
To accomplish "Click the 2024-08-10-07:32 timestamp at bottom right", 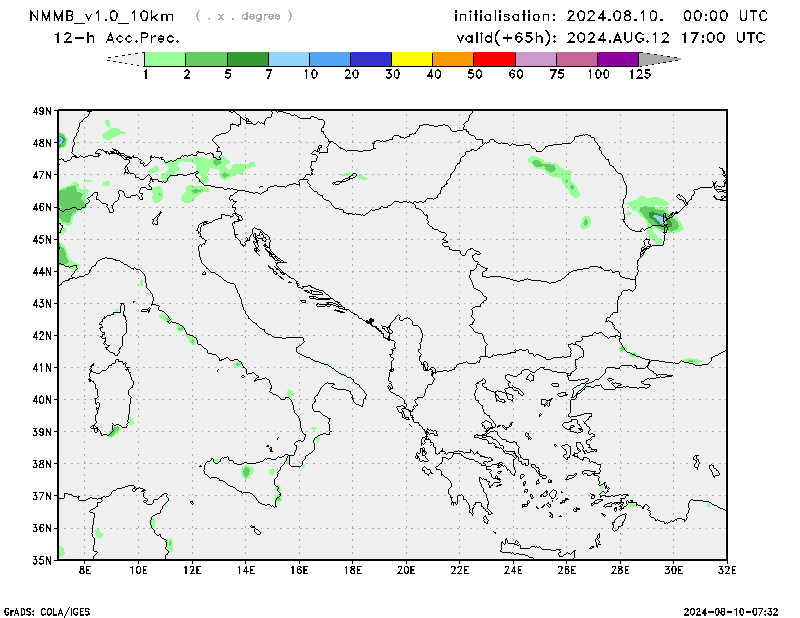I will (x=738, y=610).
